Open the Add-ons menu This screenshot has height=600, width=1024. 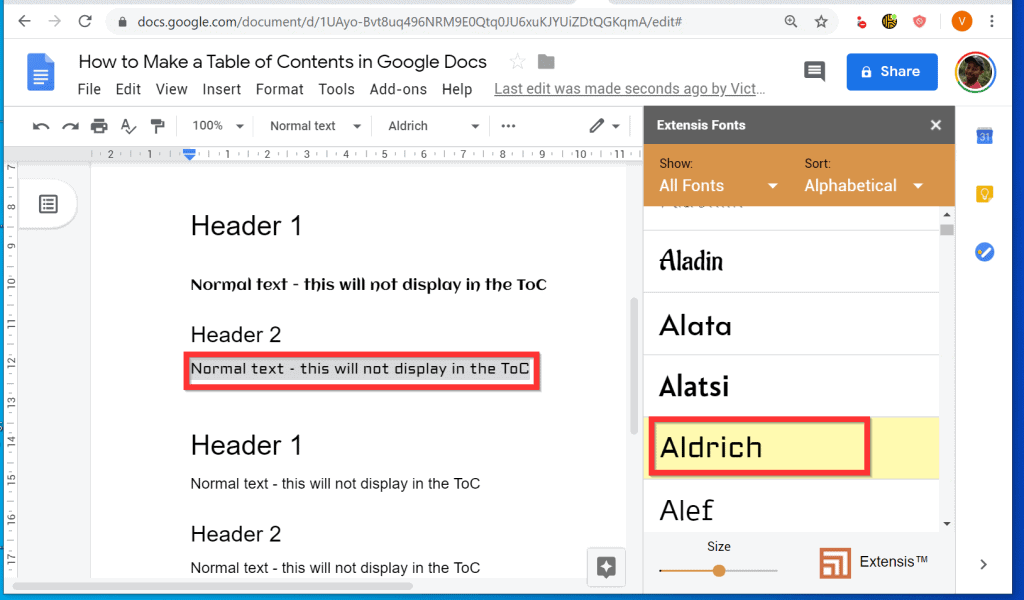point(397,89)
